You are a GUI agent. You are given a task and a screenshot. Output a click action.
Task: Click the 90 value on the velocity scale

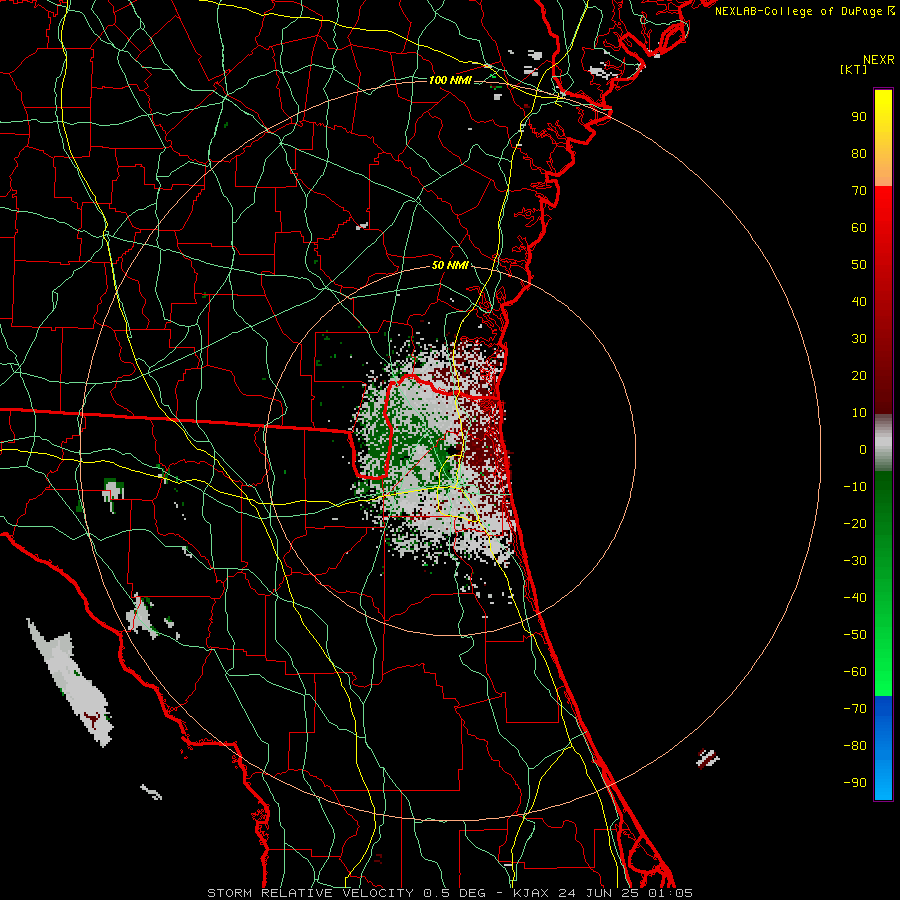pos(859,117)
